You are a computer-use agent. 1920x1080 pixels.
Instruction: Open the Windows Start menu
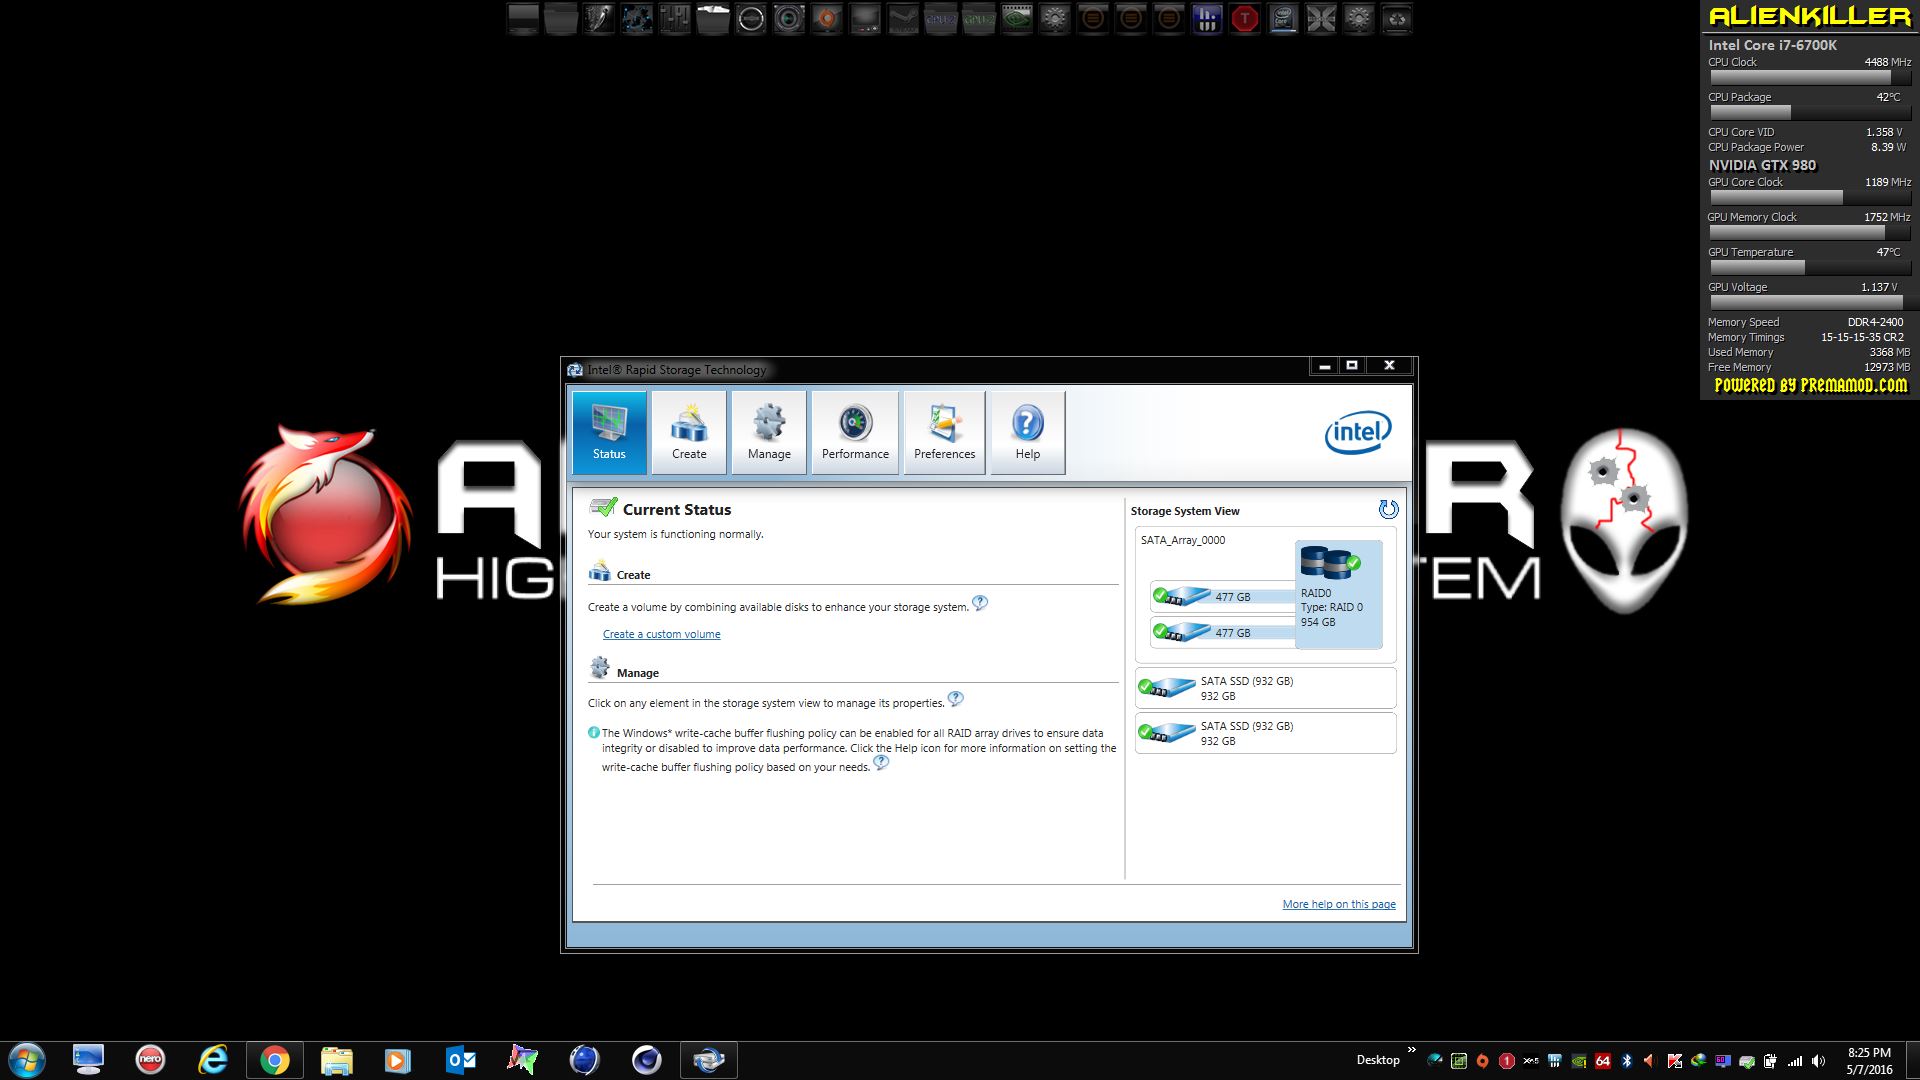click(27, 1060)
